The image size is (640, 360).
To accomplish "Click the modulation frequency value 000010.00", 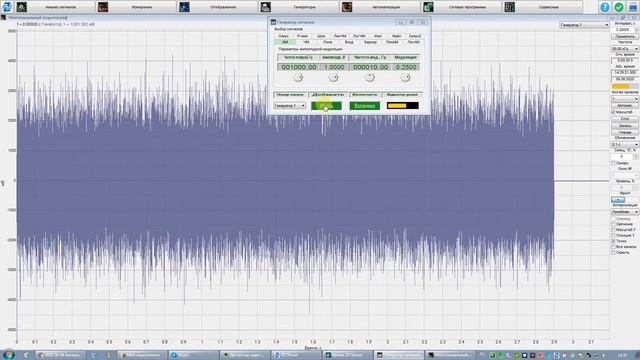I will 370,67.
